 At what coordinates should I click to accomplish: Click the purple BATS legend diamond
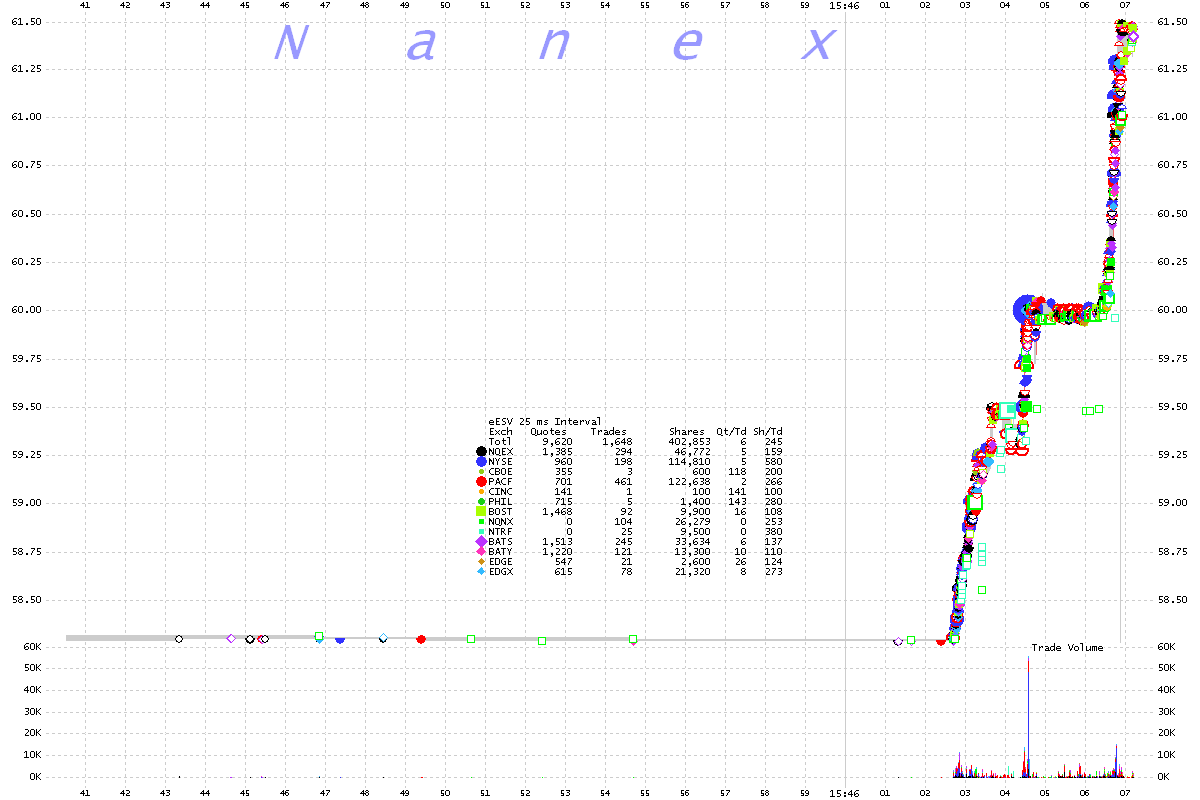482,542
